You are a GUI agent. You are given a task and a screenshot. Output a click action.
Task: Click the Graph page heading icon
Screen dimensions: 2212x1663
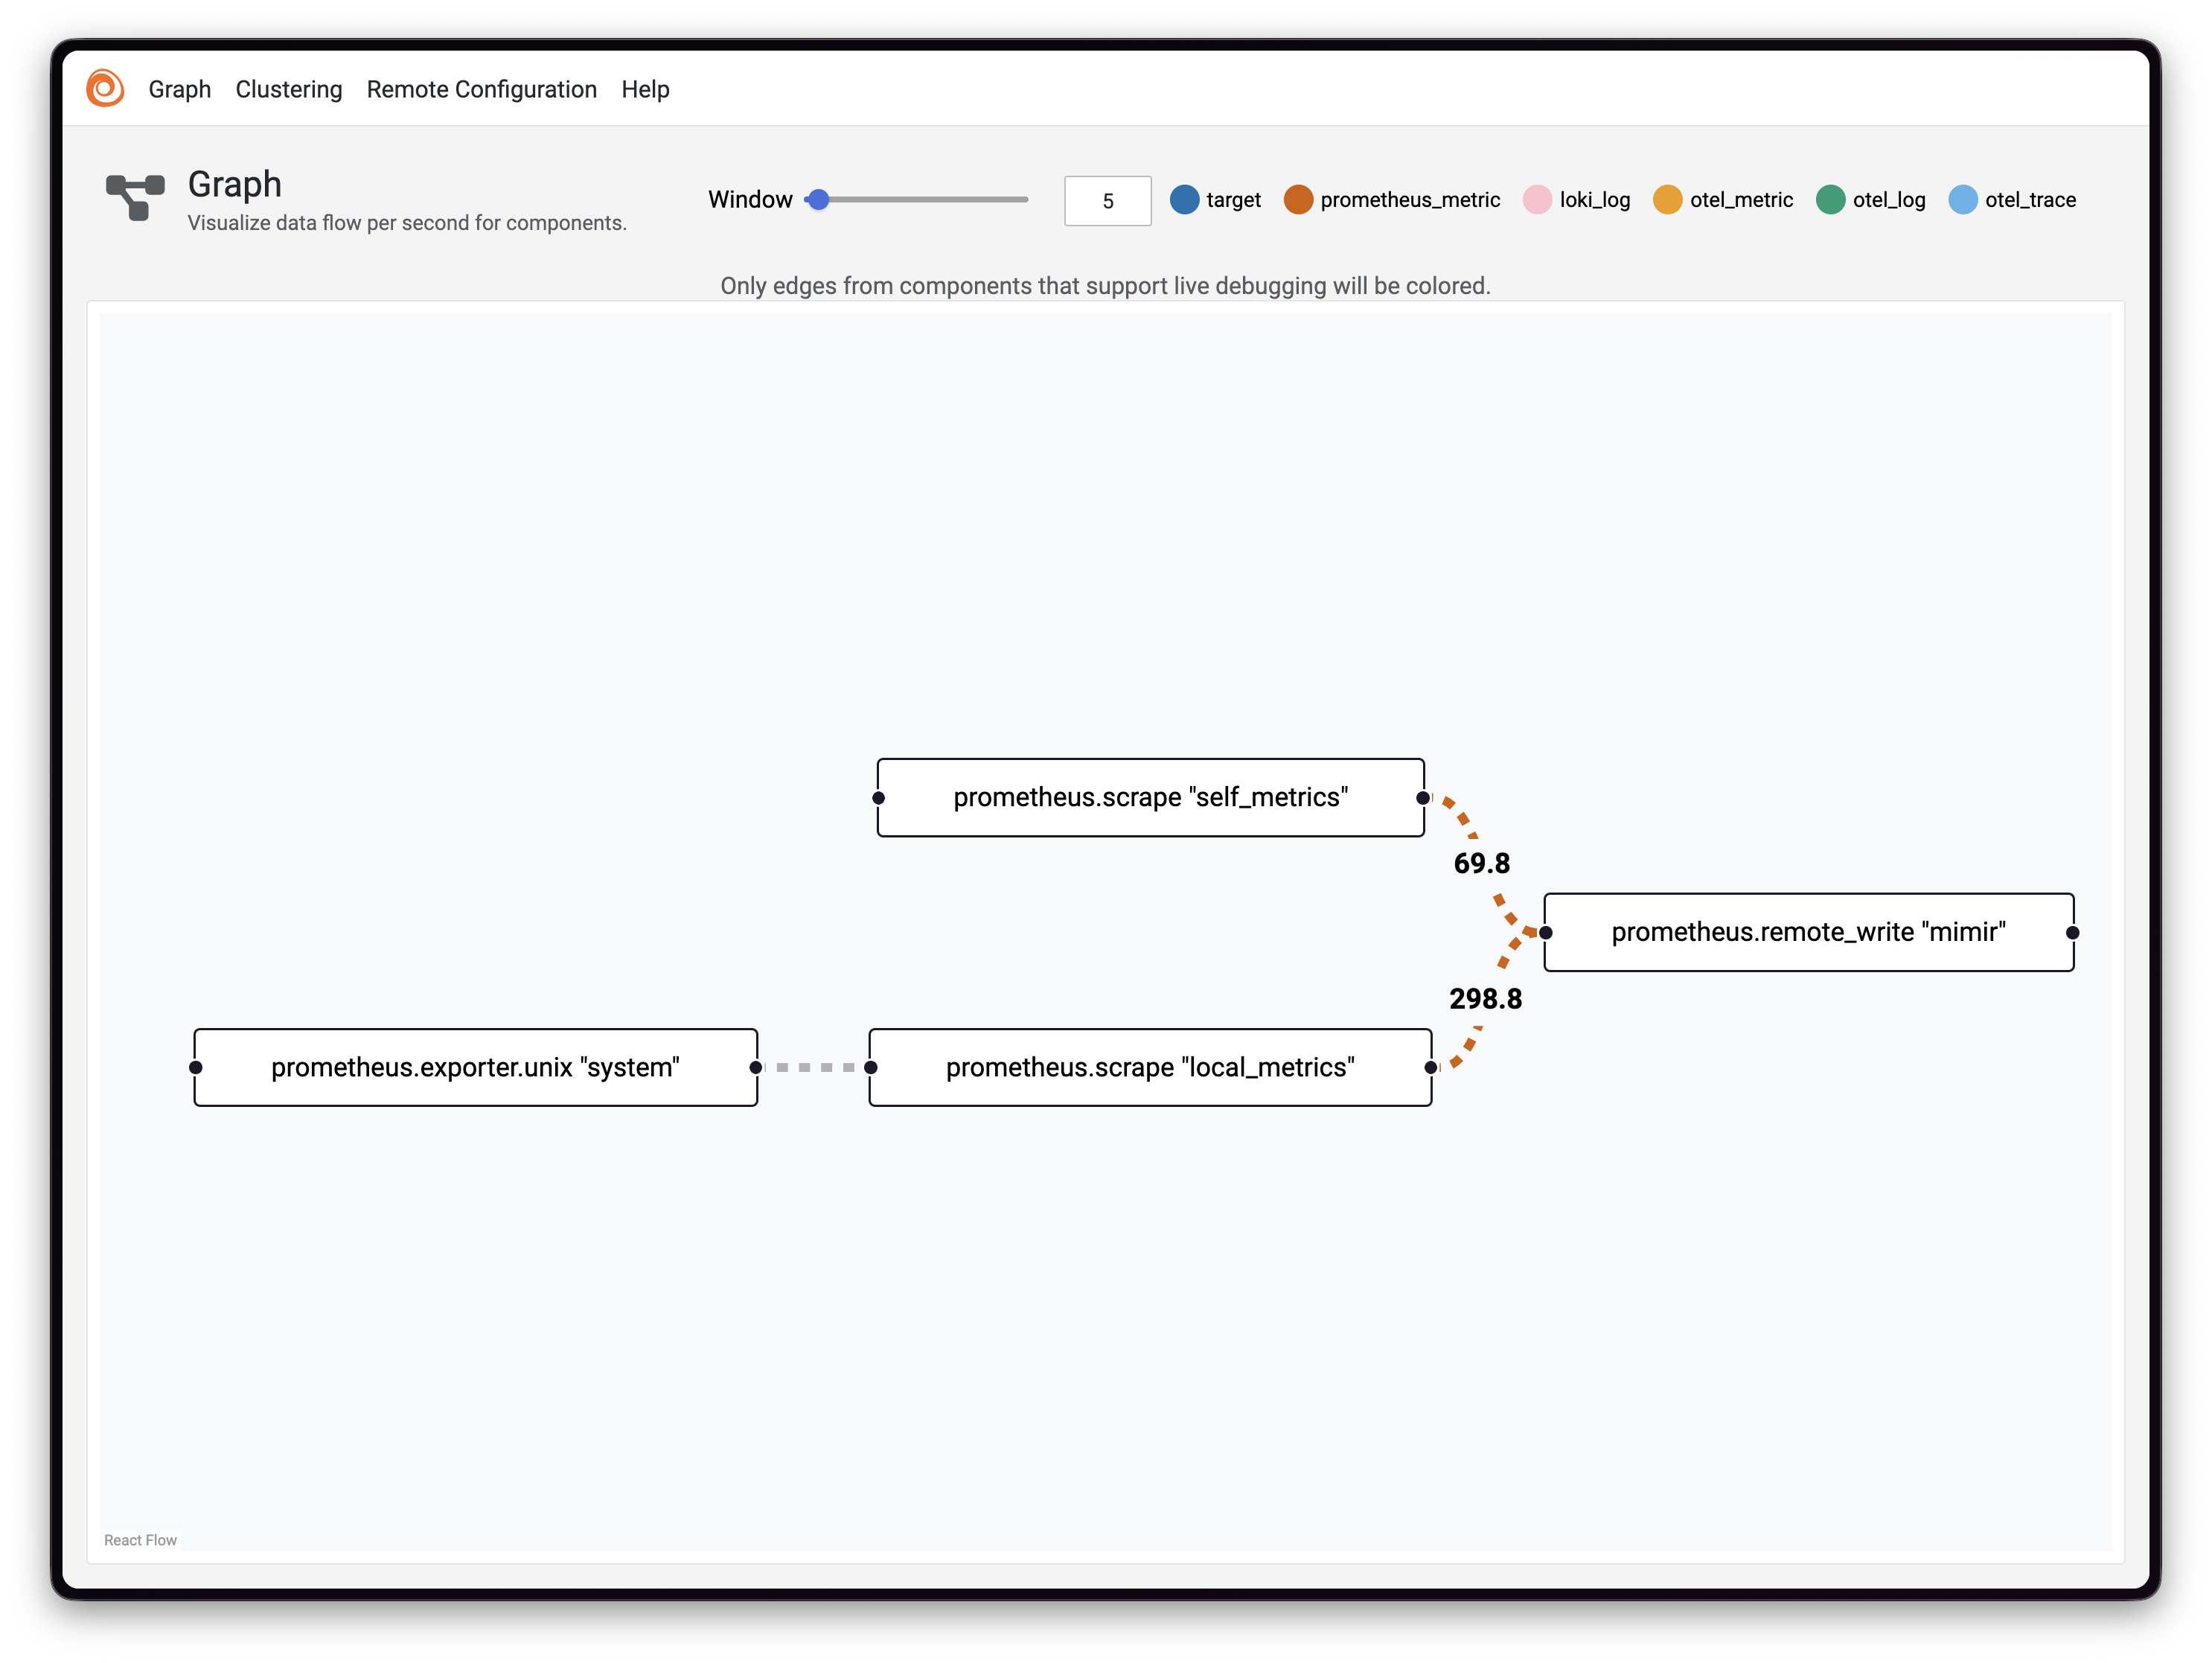click(135, 197)
